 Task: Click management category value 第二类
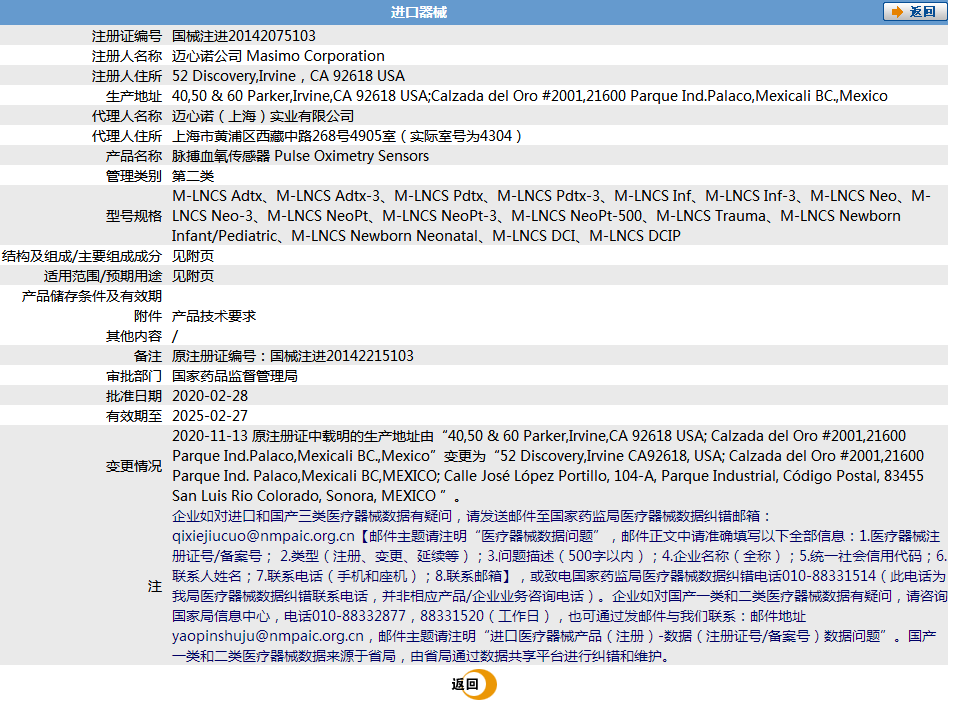[193, 176]
